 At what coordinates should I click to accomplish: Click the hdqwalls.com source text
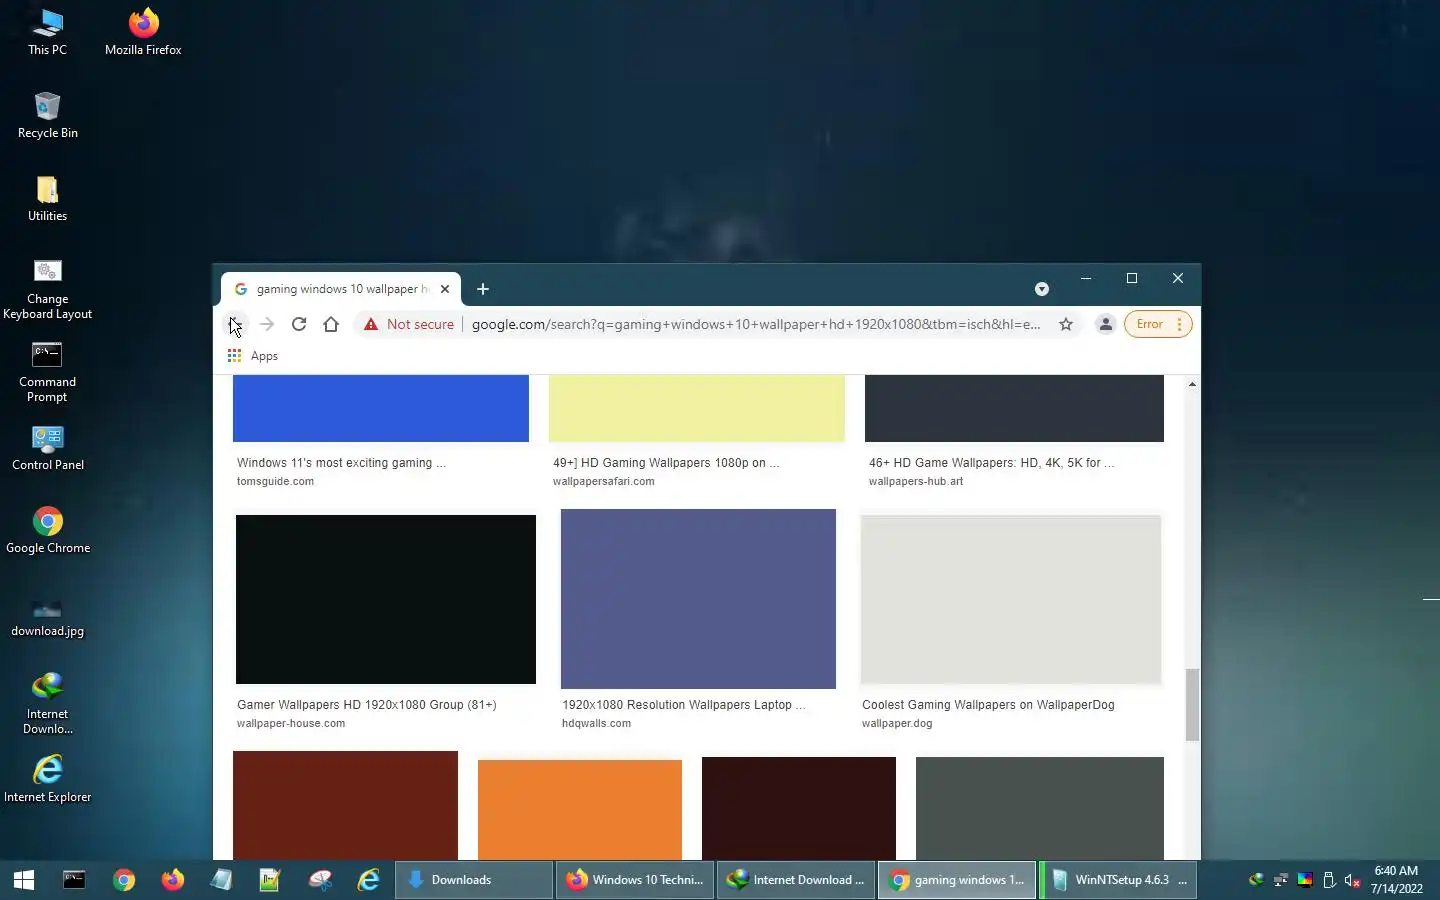point(596,723)
